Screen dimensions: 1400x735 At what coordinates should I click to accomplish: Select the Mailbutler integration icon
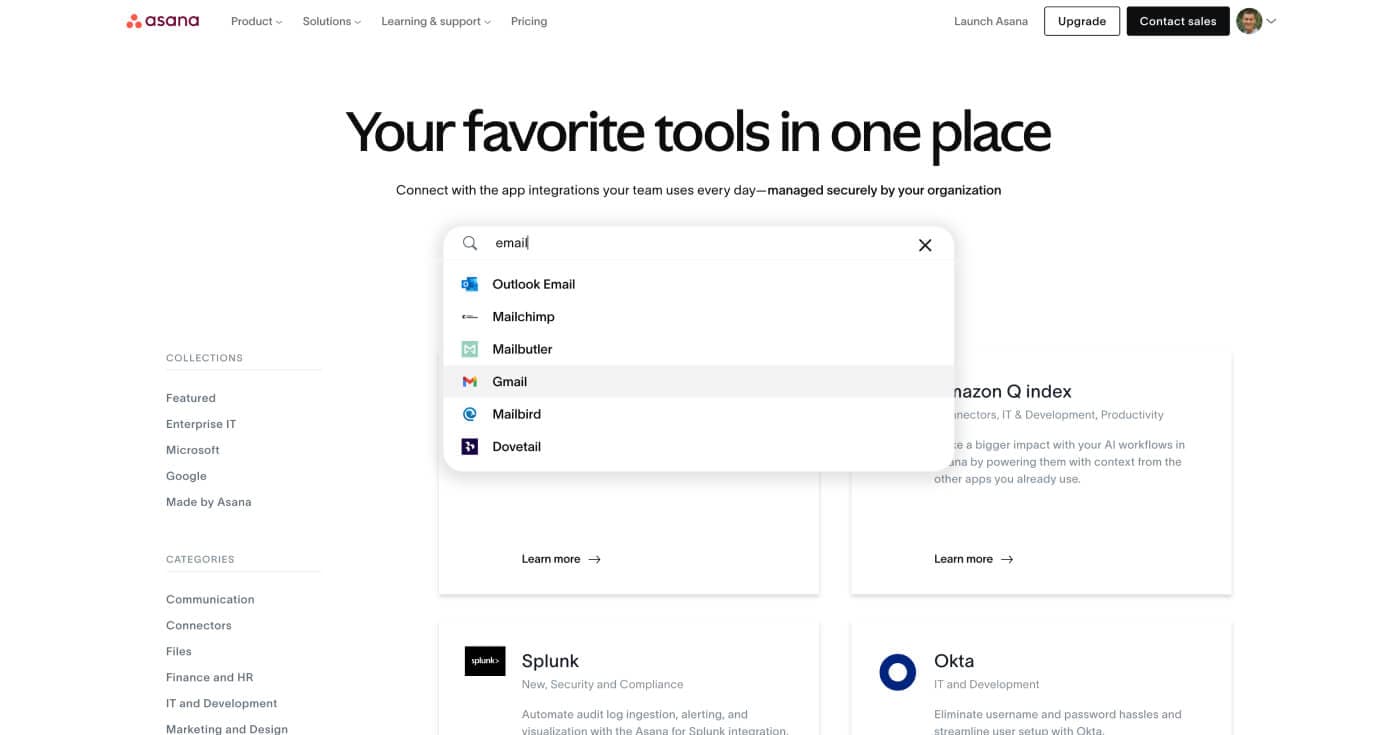(469, 348)
